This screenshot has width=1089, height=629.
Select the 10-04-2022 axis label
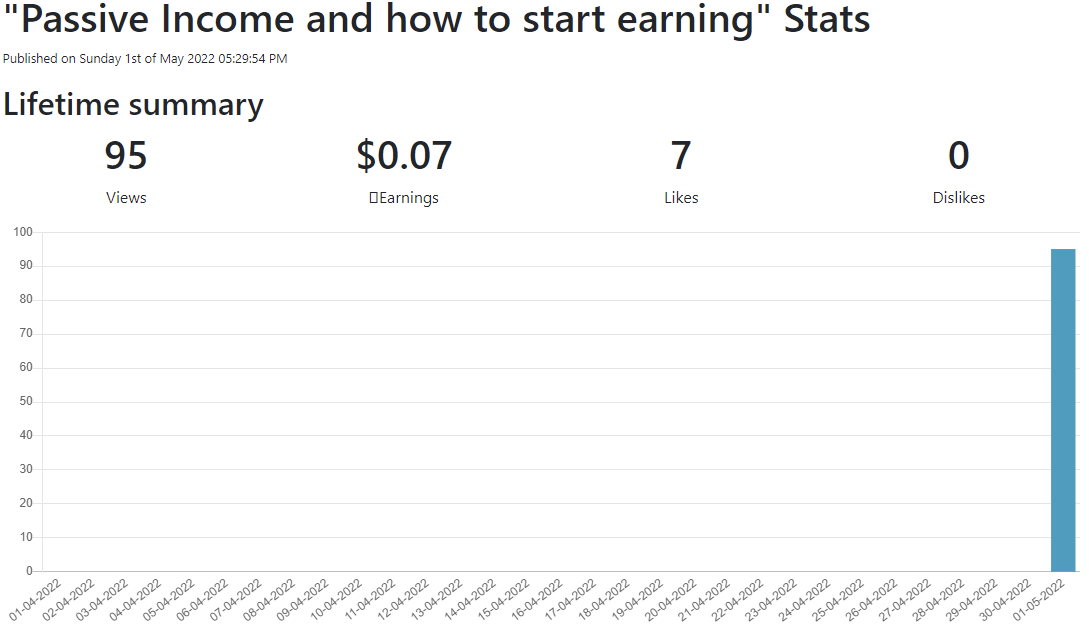pyautogui.click(x=337, y=599)
